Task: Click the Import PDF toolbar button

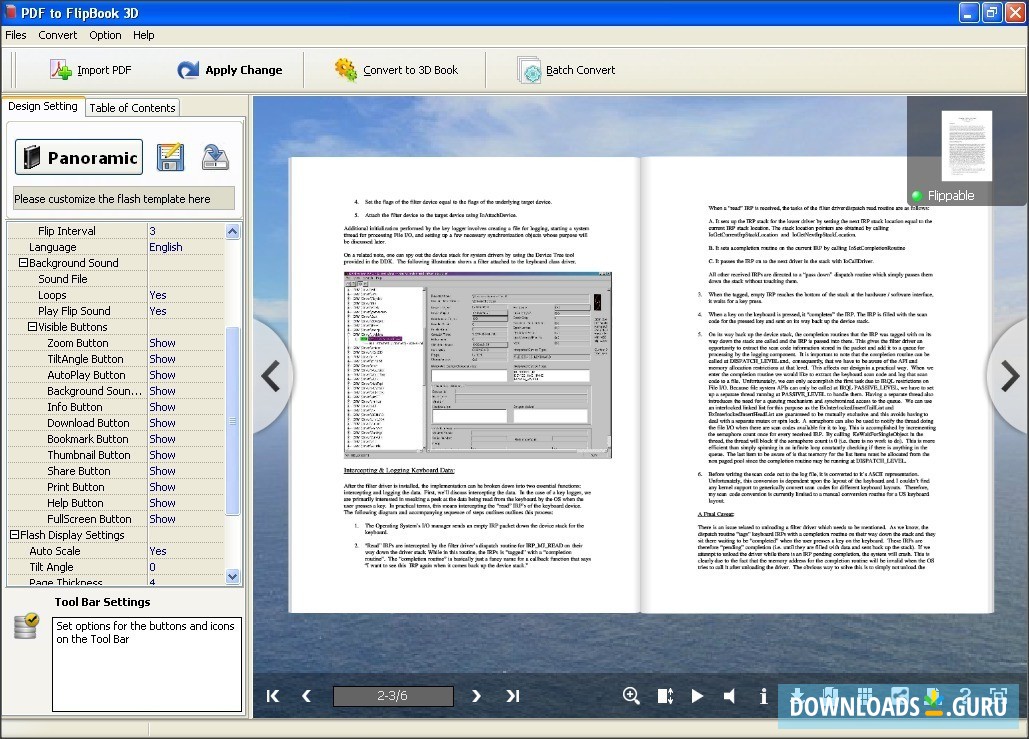Action: click(91, 70)
